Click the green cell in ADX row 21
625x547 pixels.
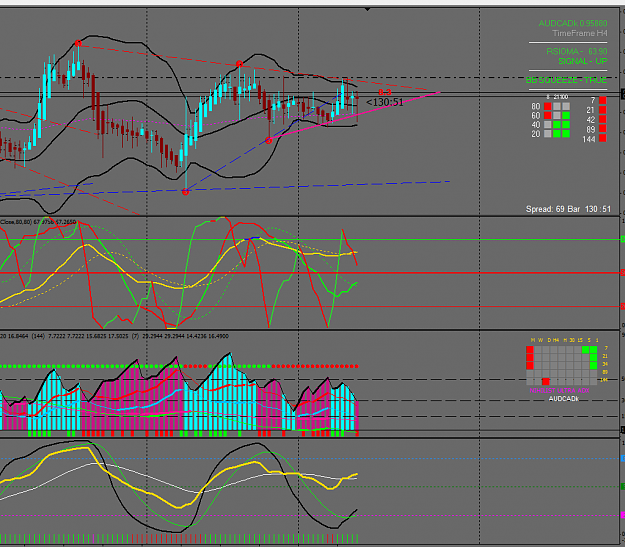click(x=594, y=358)
